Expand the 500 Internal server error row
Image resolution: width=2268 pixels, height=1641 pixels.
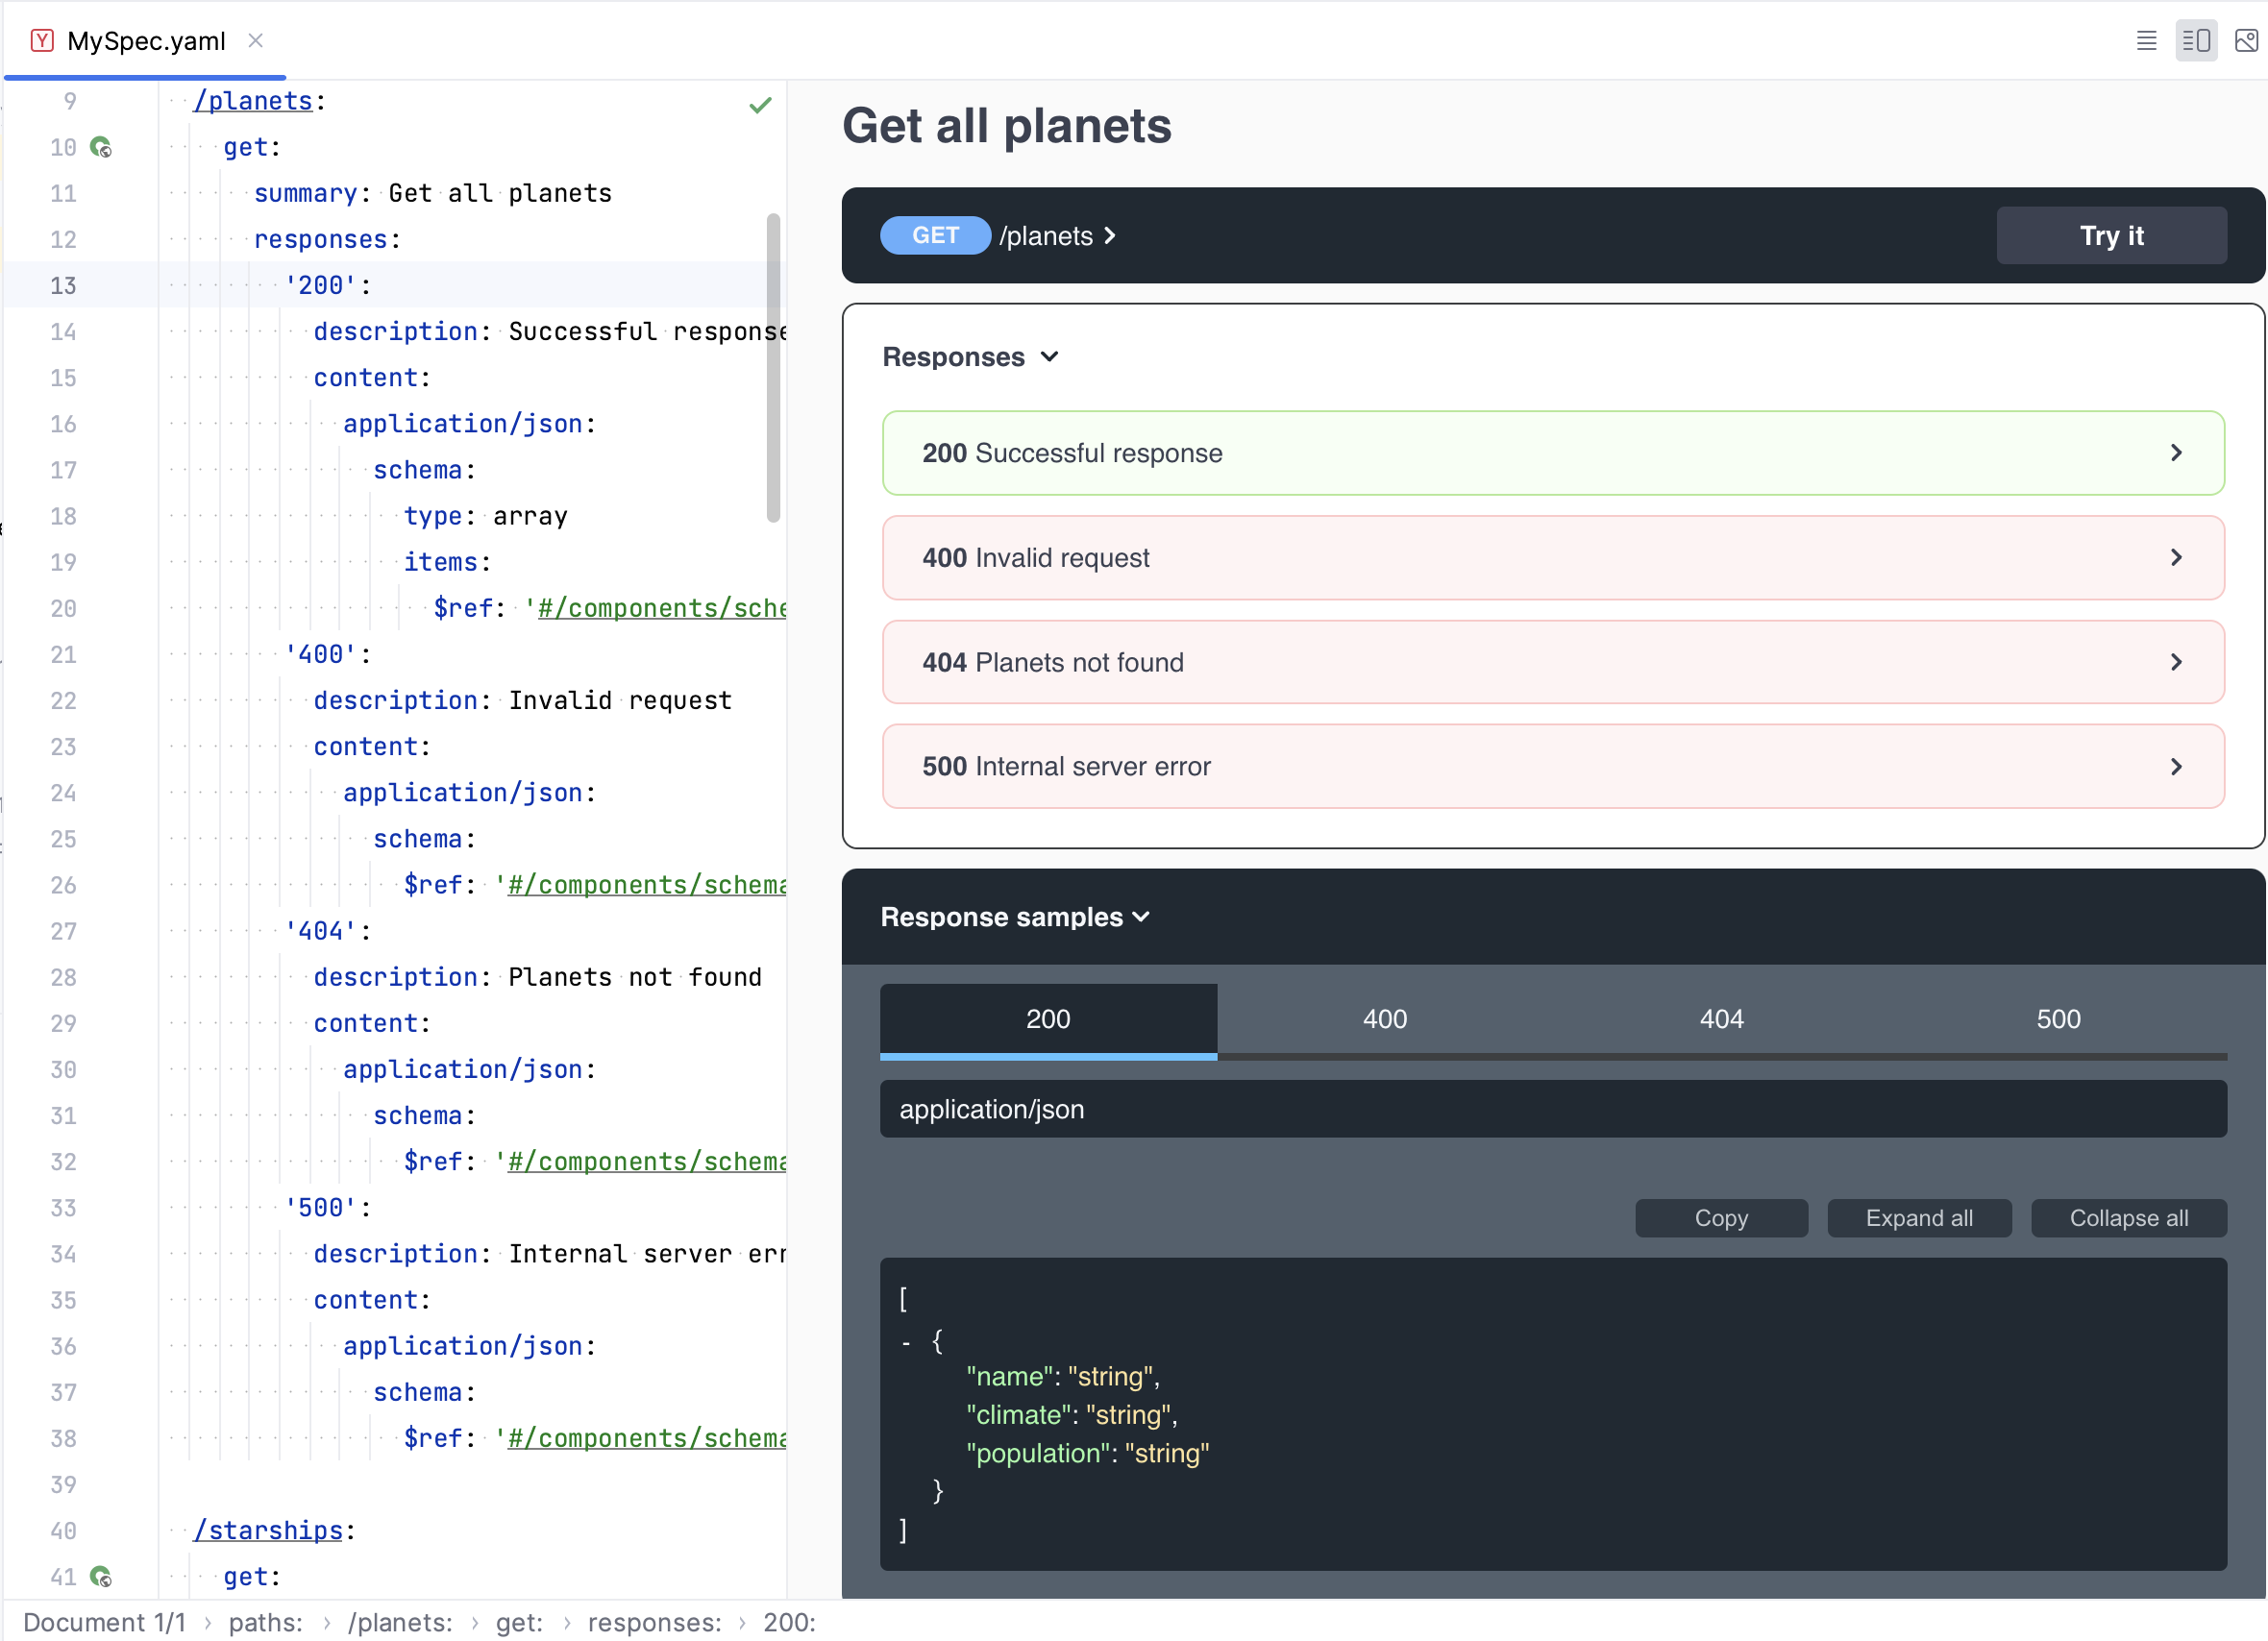point(1552,767)
